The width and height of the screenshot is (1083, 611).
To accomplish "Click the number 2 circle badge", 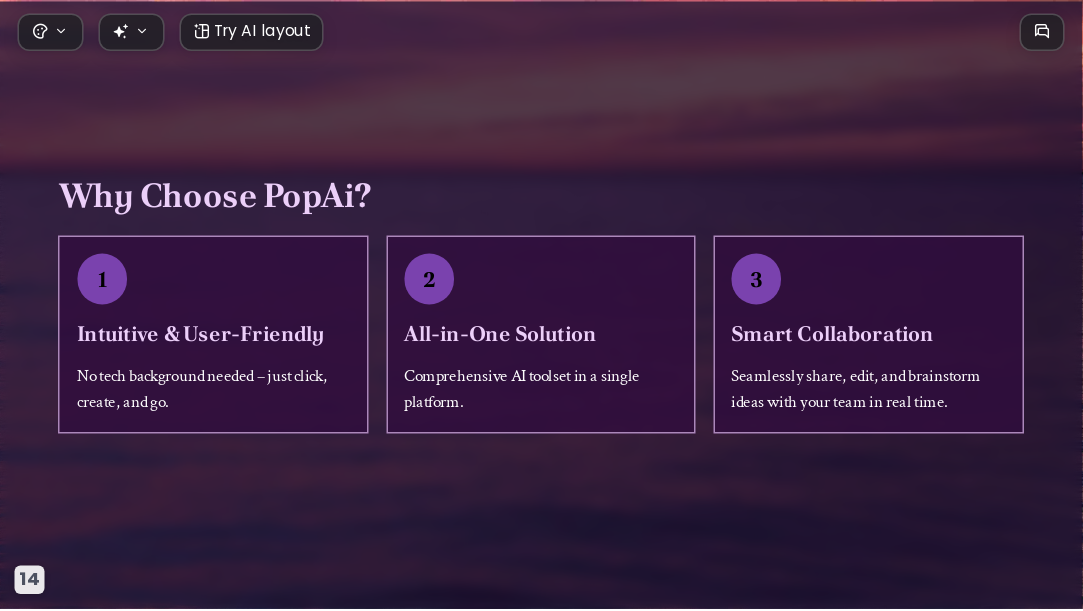I will (429, 279).
